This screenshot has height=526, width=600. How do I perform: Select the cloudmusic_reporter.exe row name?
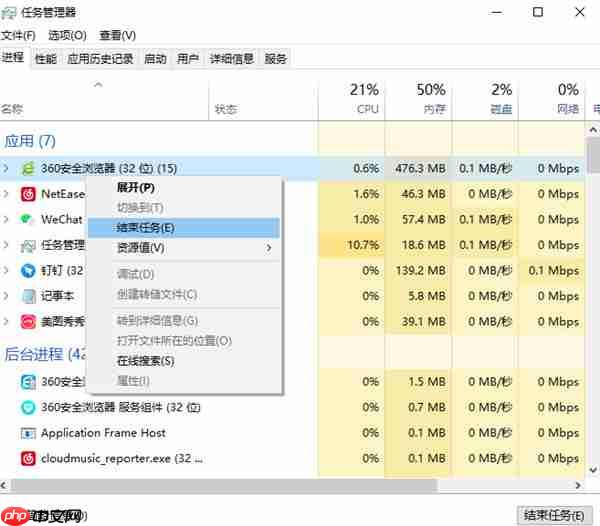point(122,458)
